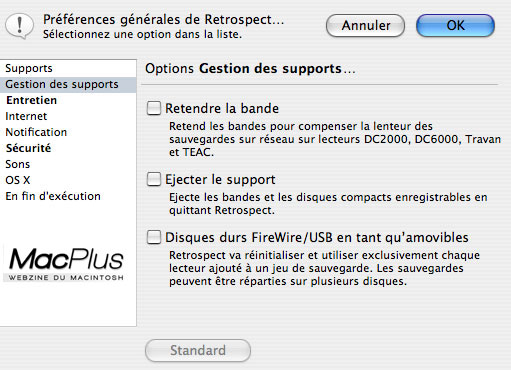511x370 pixels.
Task: Click empty area below the options list
Action: (x=68, y=305)
